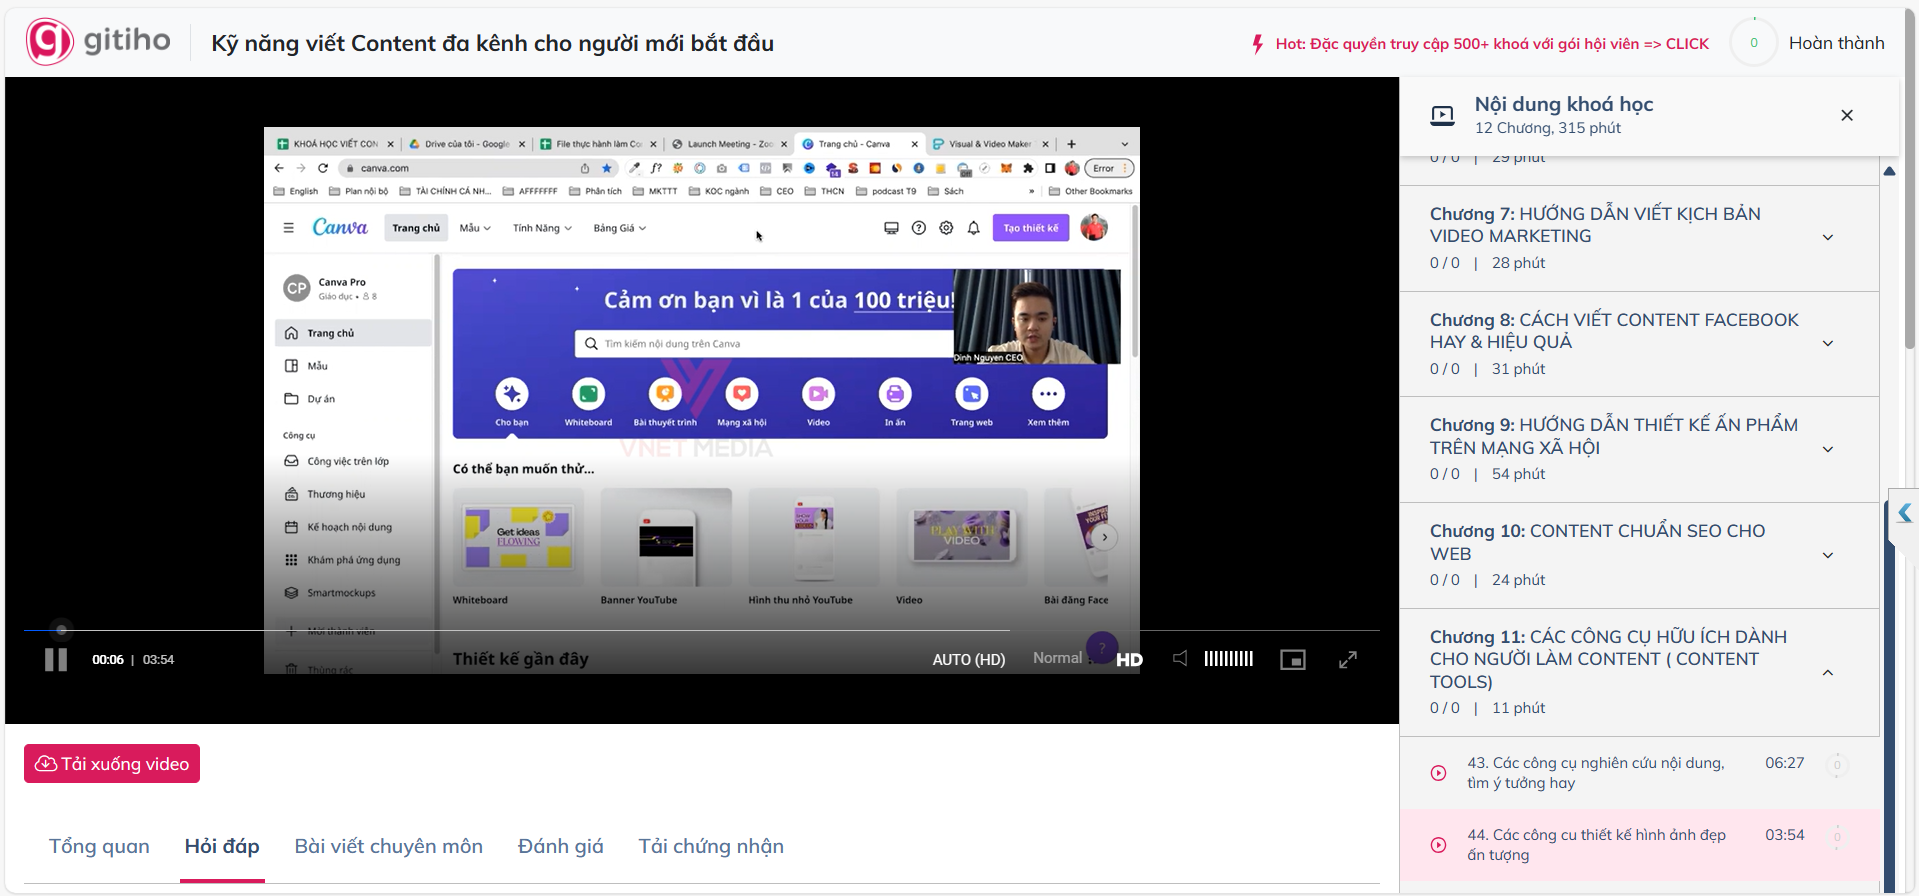Open lesson 43 Các công cụ nghiên cứu nội dung
Screen dimensions: 1919x896
coord(1596,773)
